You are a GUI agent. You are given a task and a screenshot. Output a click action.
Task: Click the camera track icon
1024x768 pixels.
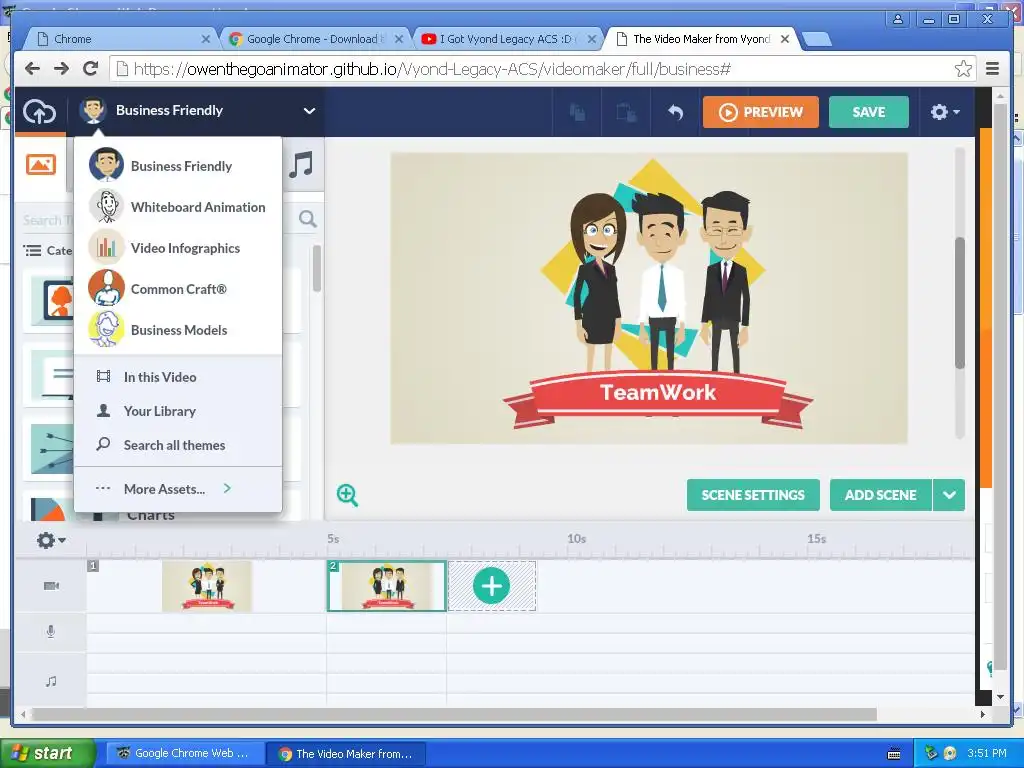click(x=51, y=586)
